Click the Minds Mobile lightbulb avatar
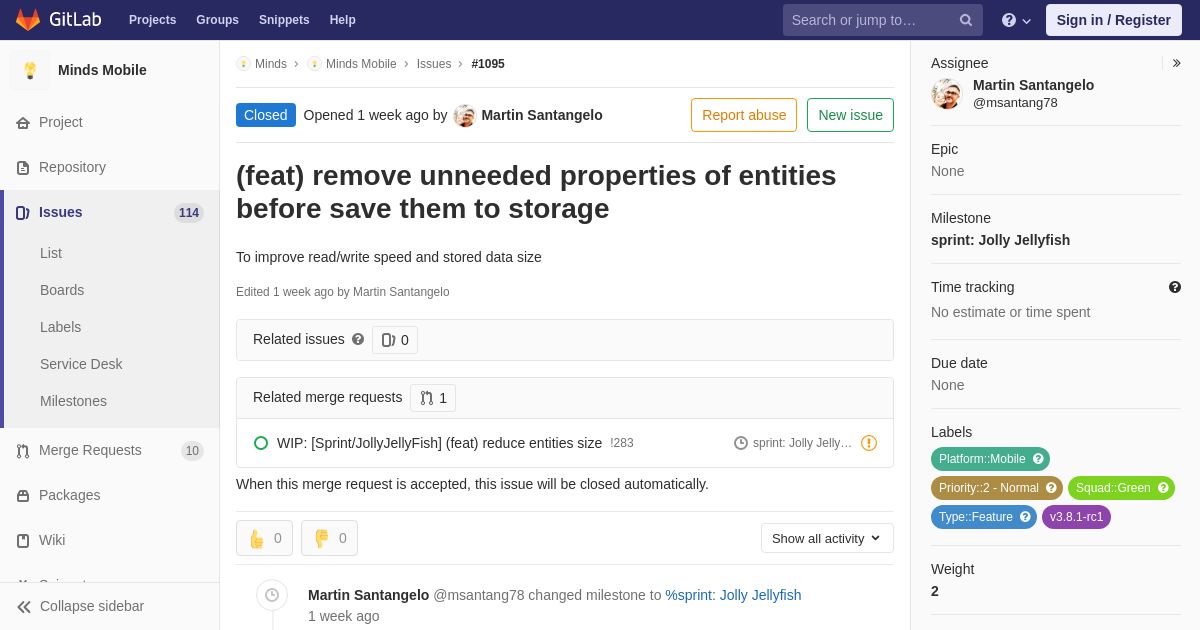The height and width of the screenshot is (630, 1200). (x=30, y=70)
